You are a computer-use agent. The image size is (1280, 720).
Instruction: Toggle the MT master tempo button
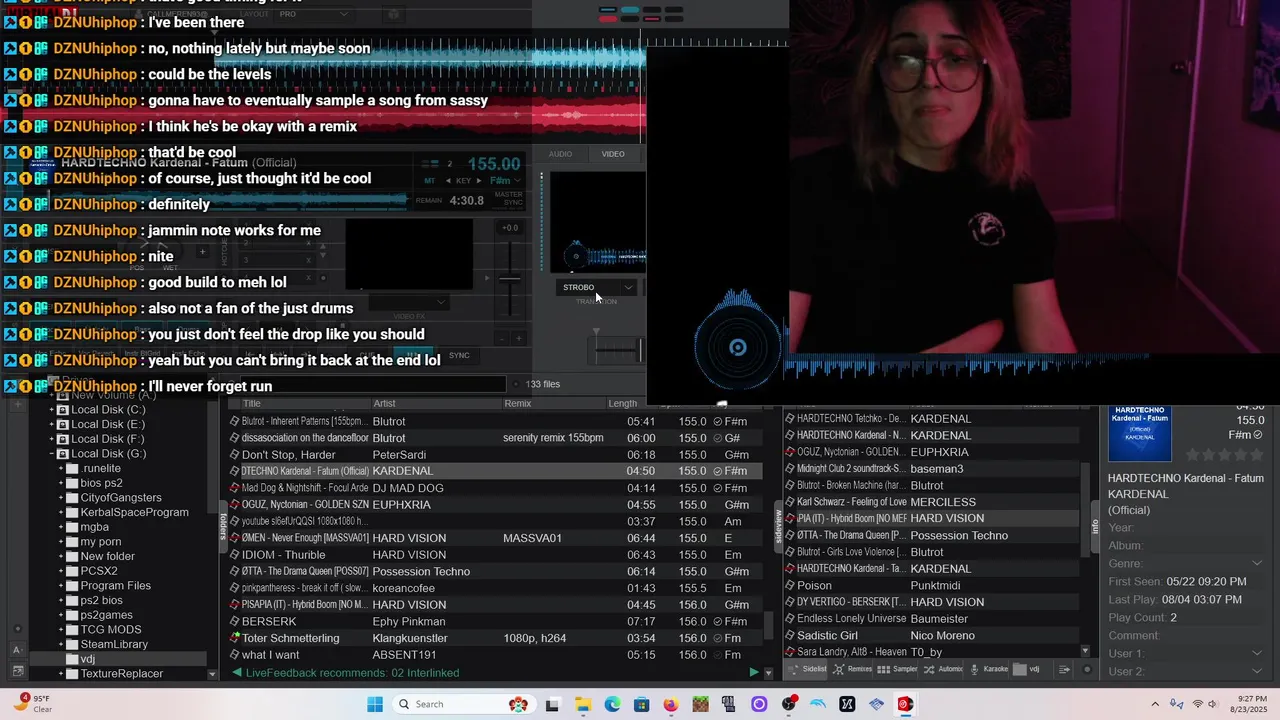430,181
